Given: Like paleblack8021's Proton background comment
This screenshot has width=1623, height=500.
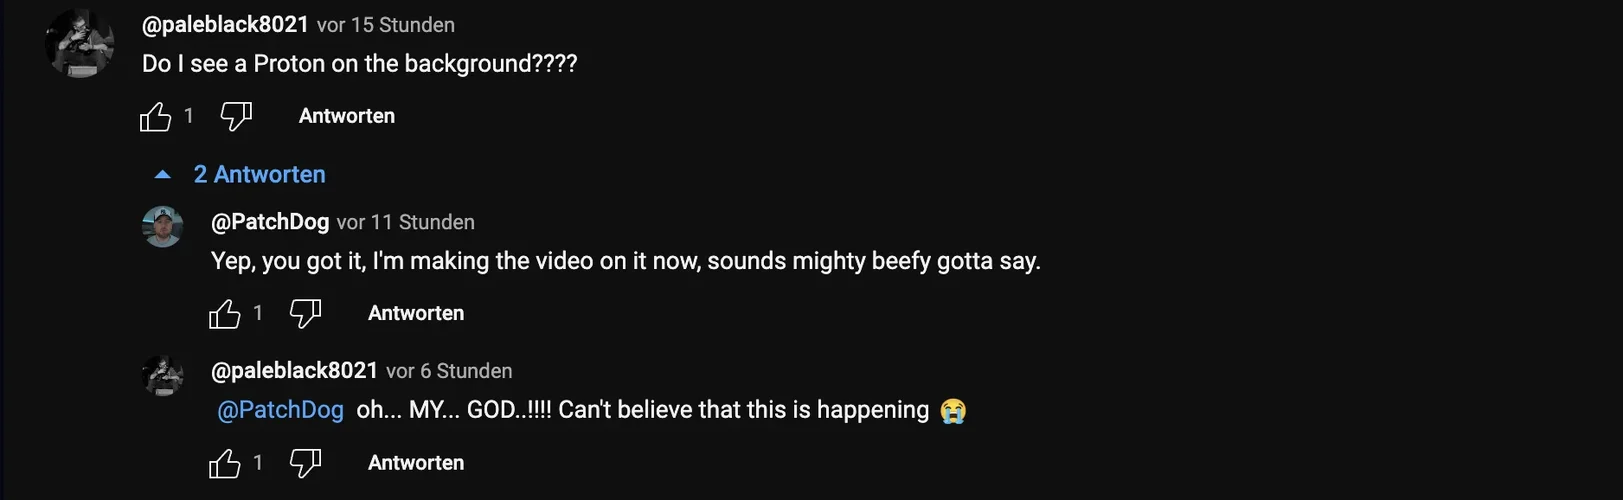Looking at the screenshot, I should pos(156,117).
